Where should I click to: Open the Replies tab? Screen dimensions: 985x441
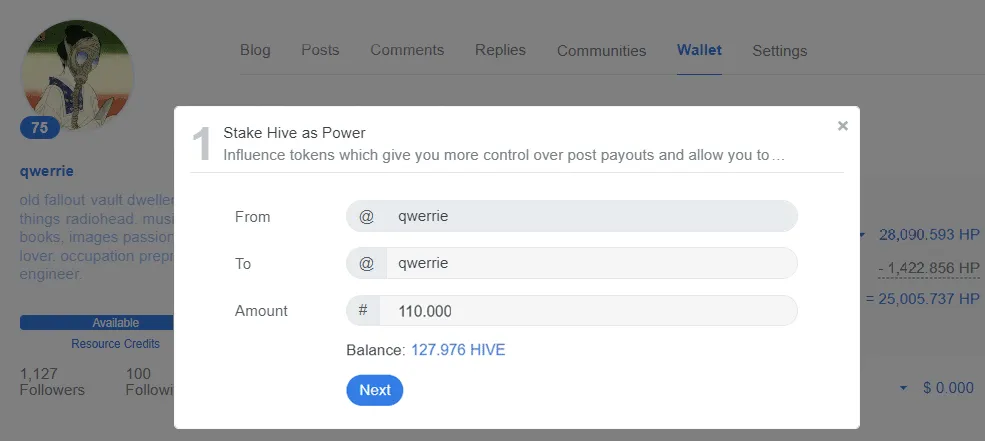(501, 50)
